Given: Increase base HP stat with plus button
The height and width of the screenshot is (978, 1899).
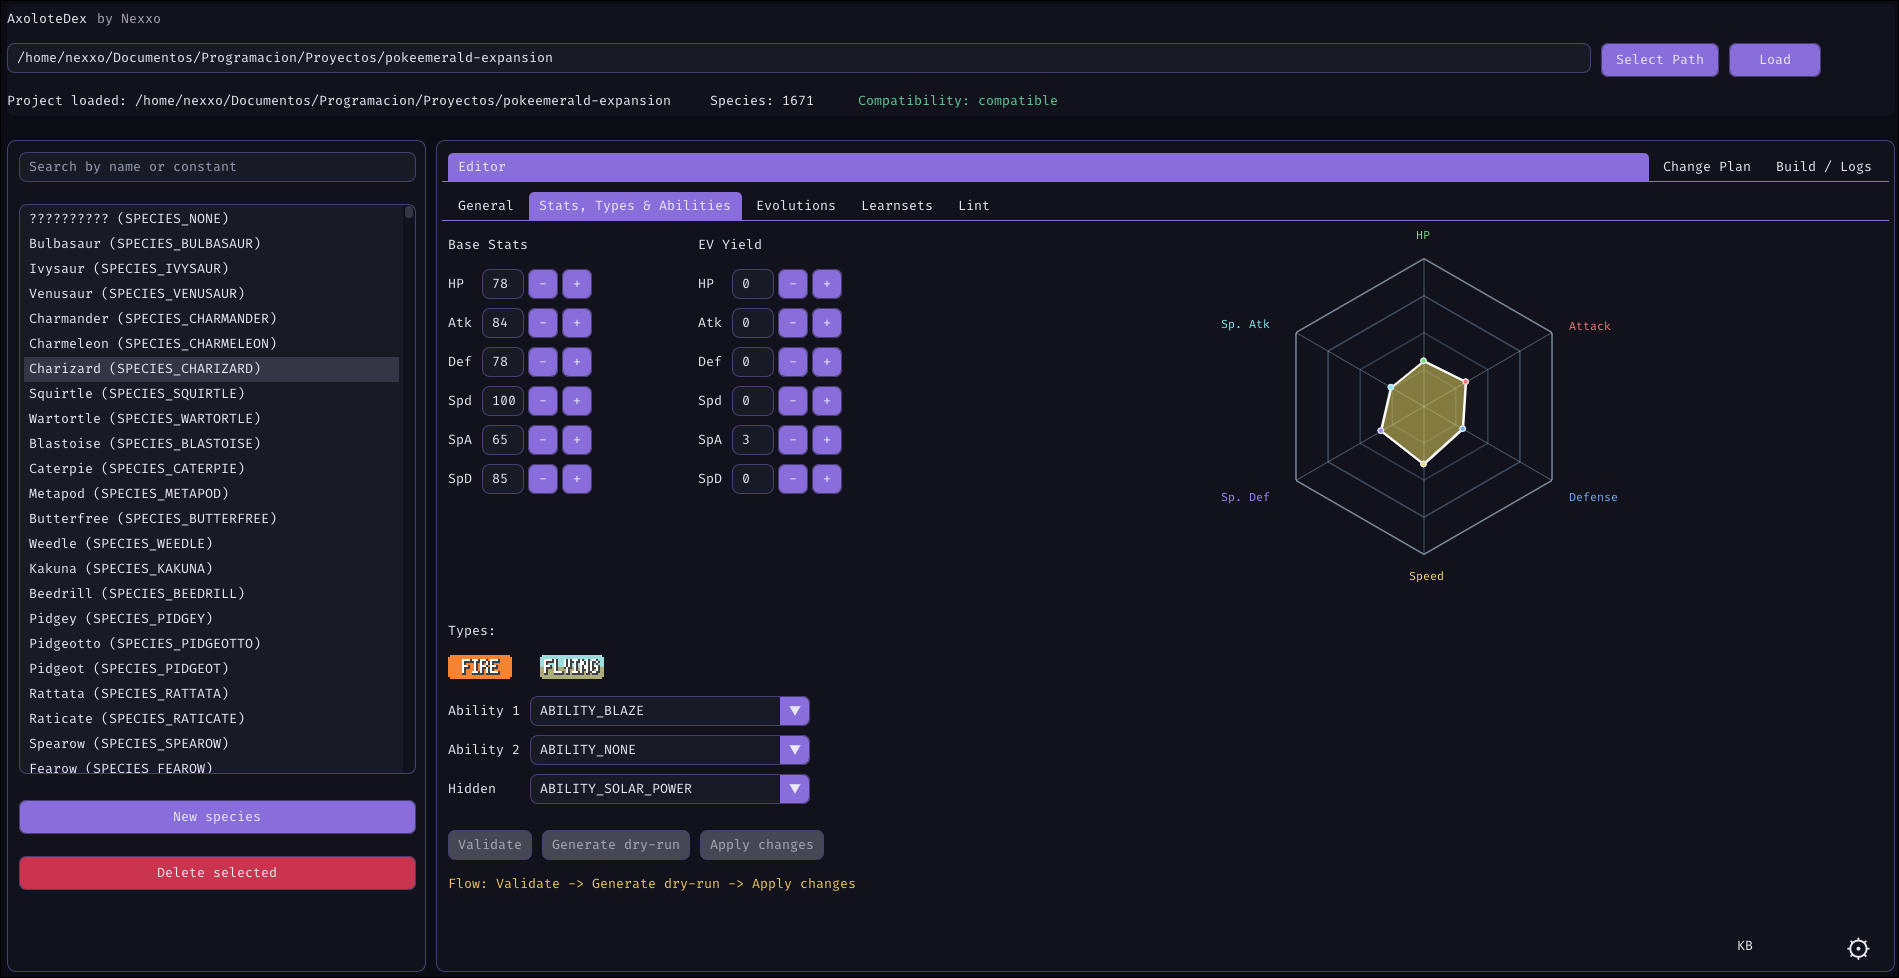Looking at the screenshot, I should (x=577, y=284).
